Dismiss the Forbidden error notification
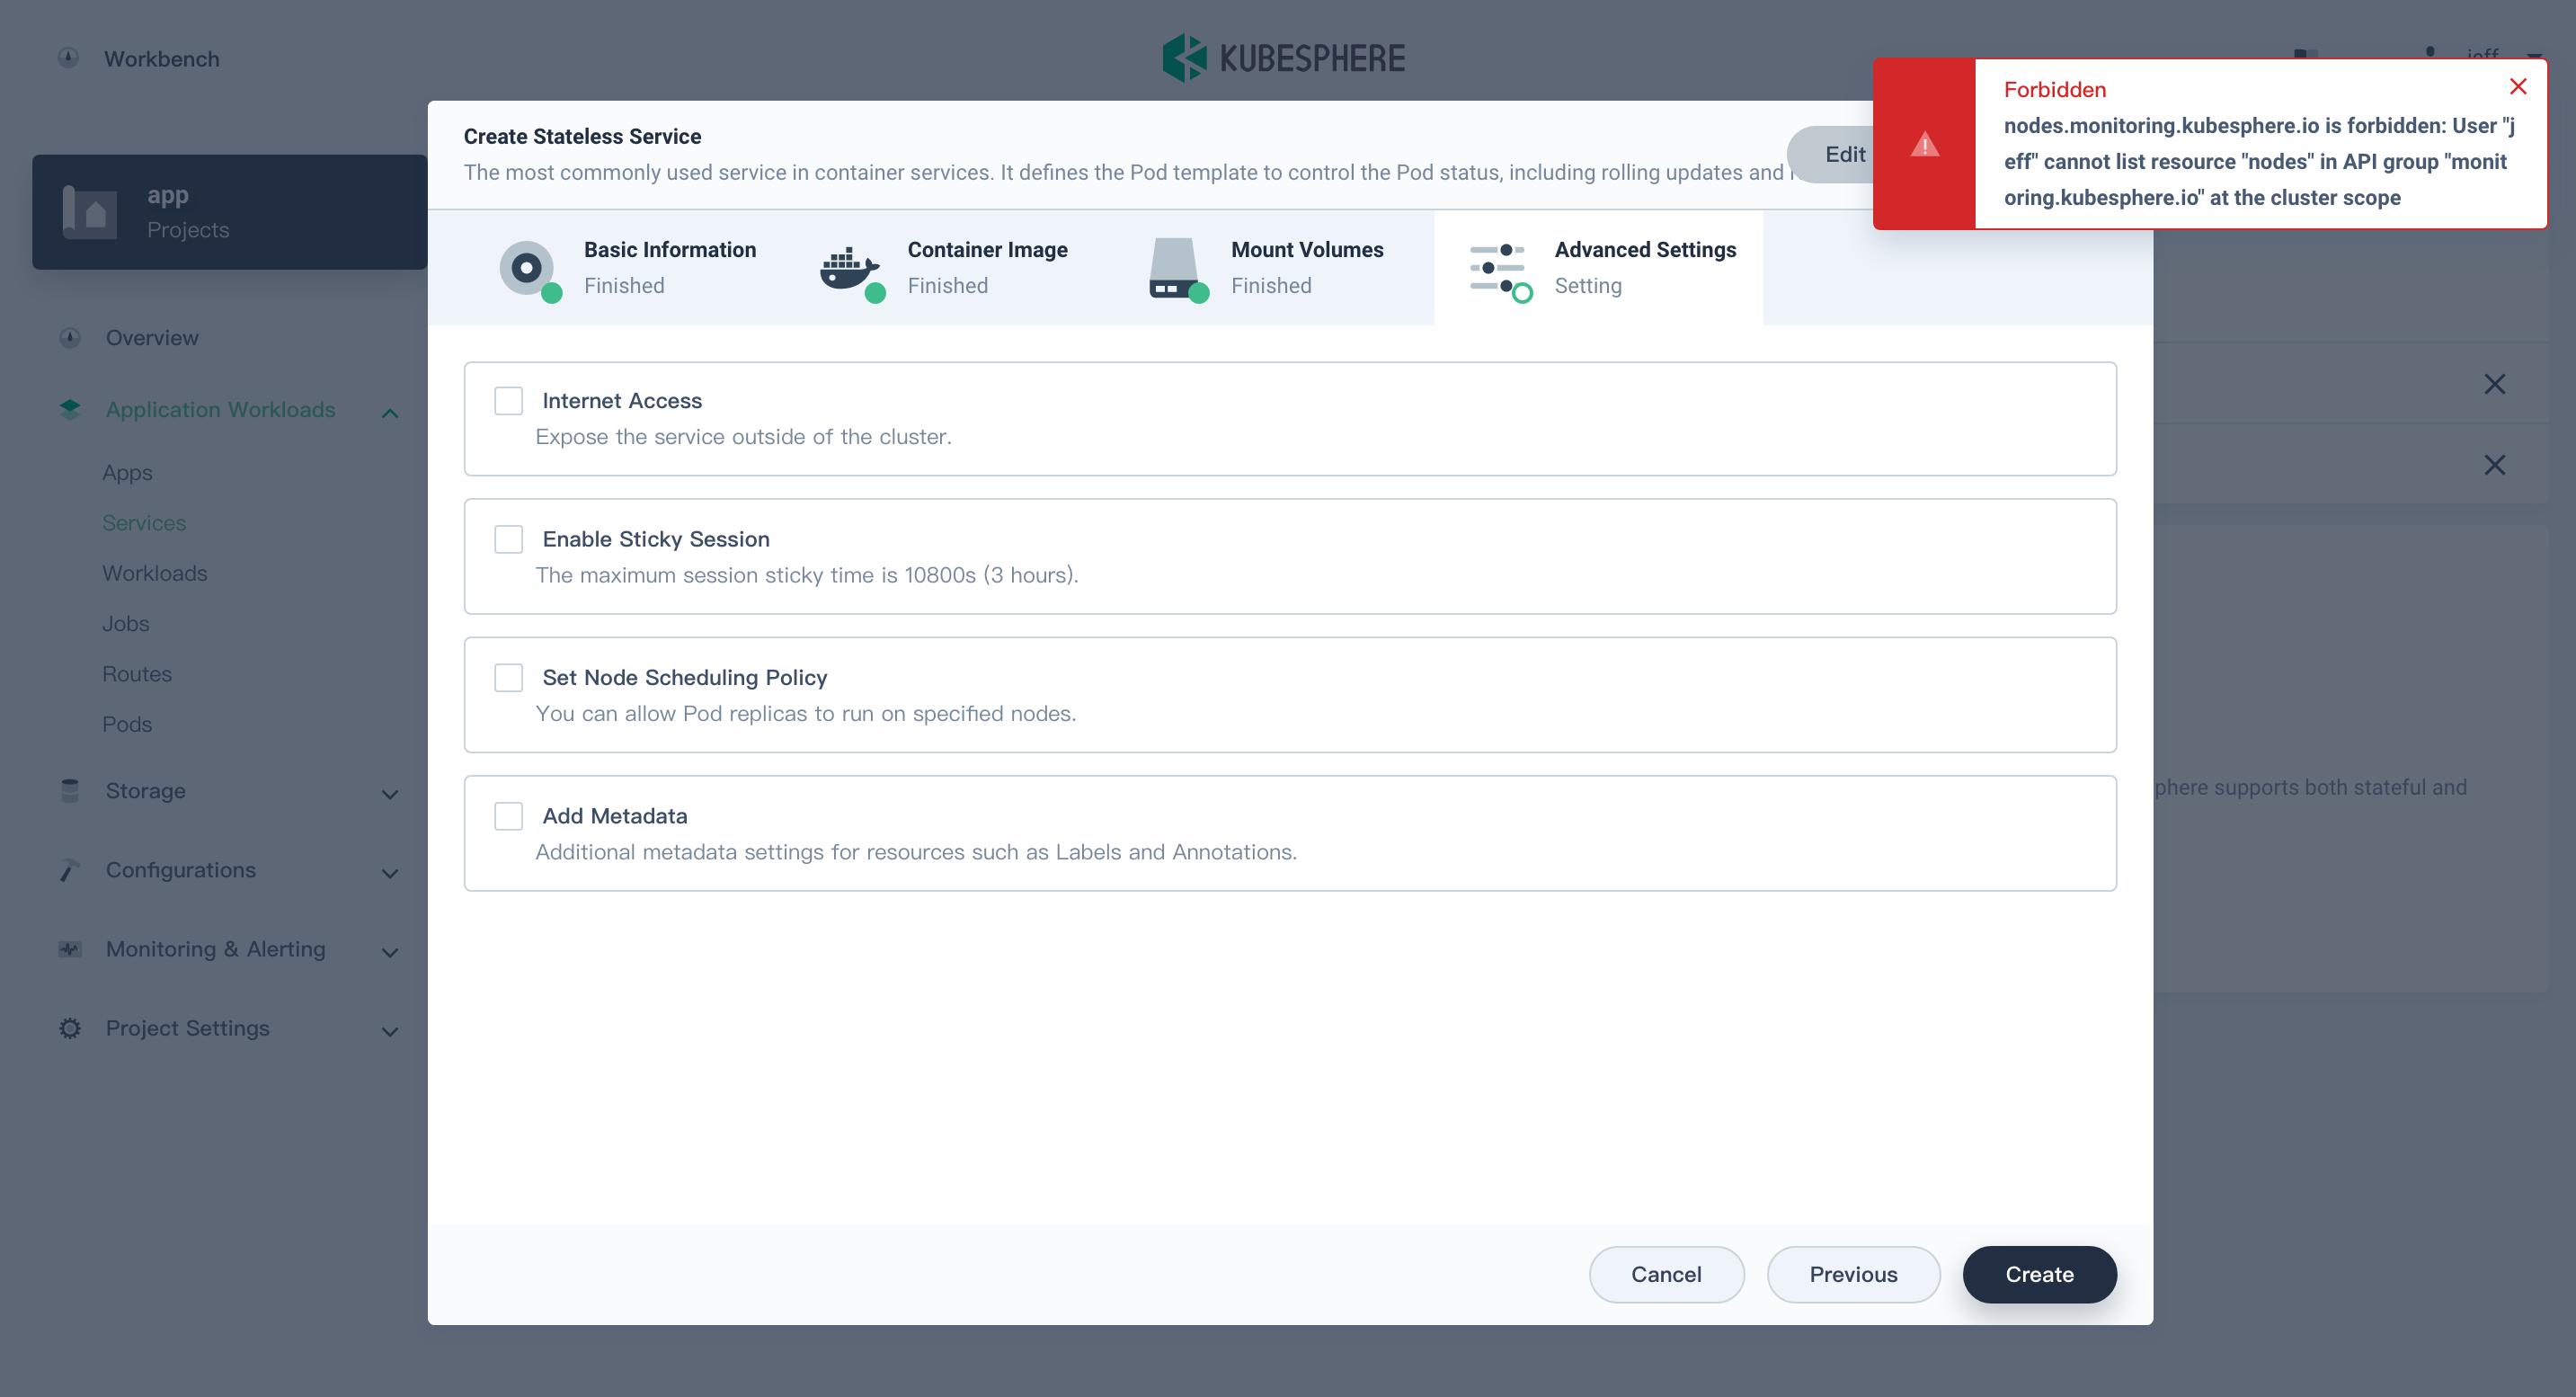 2518,86
